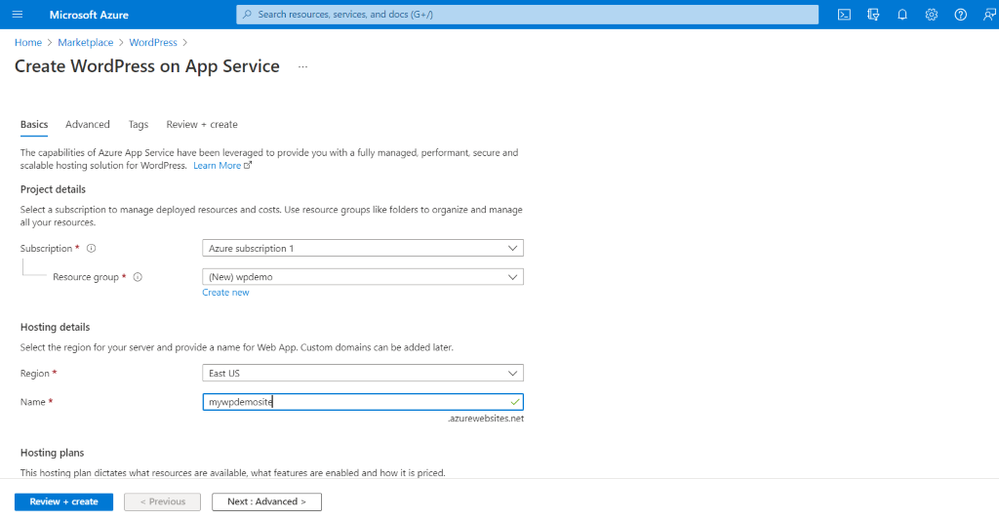Switch to the Advanced tab

[x=87, y=124]
